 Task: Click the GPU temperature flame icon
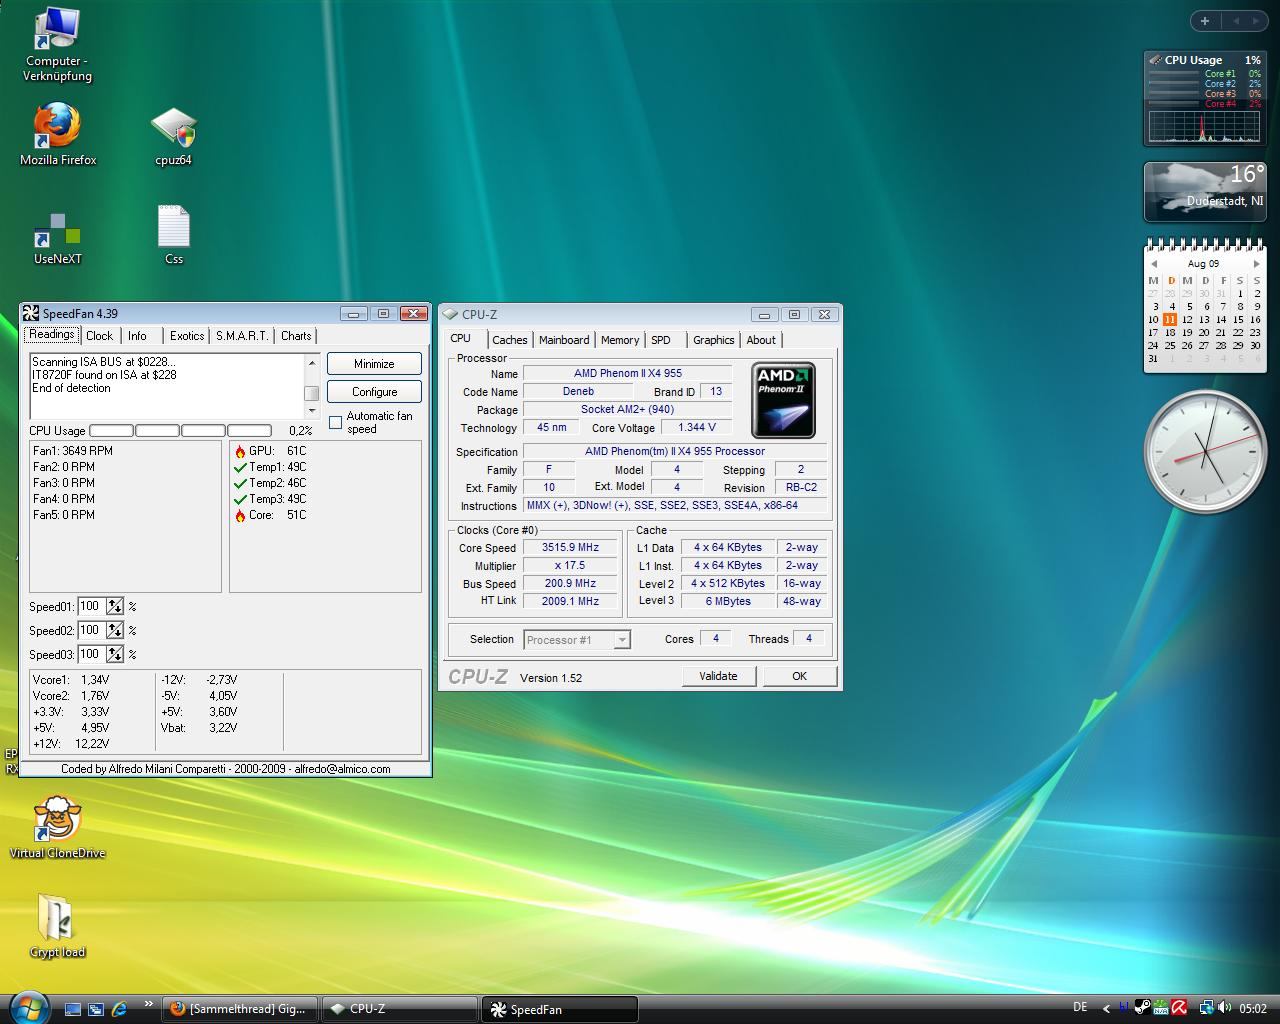point(240,451)
